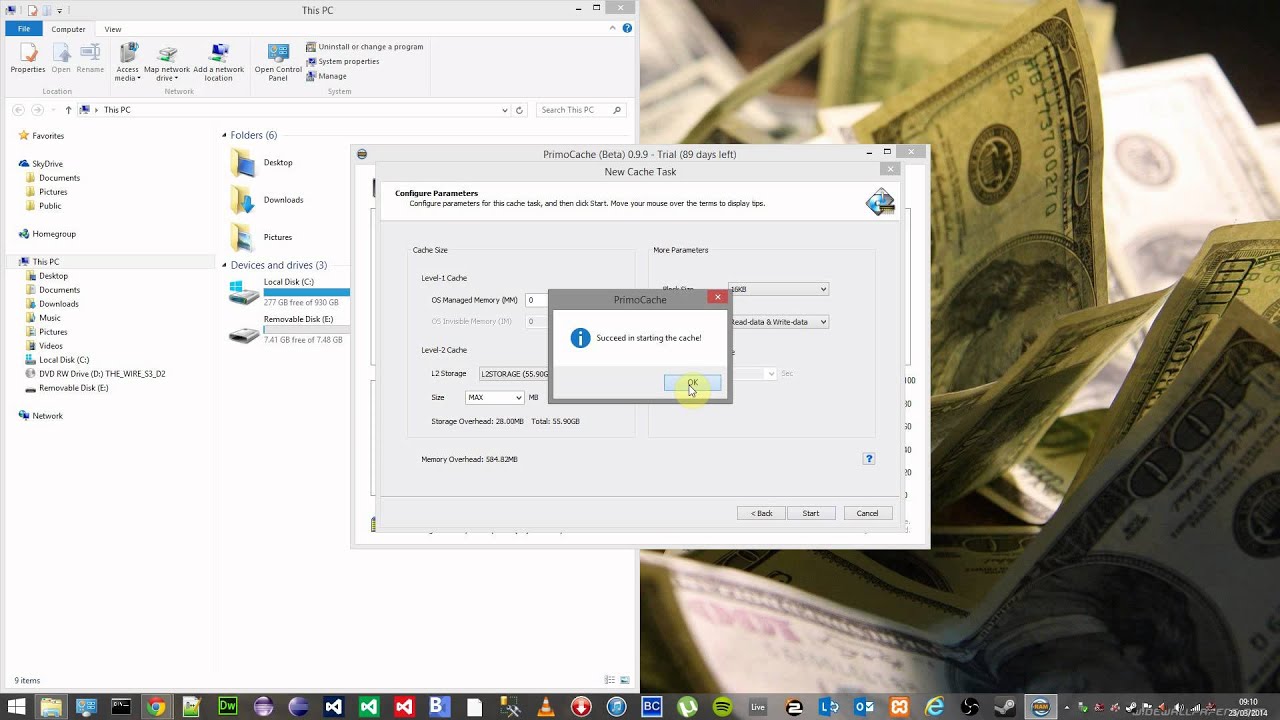The height and width of the screenshot is (720, 1280).
Task: Open the Size MAX dropdown
Action: click(495, 397)
